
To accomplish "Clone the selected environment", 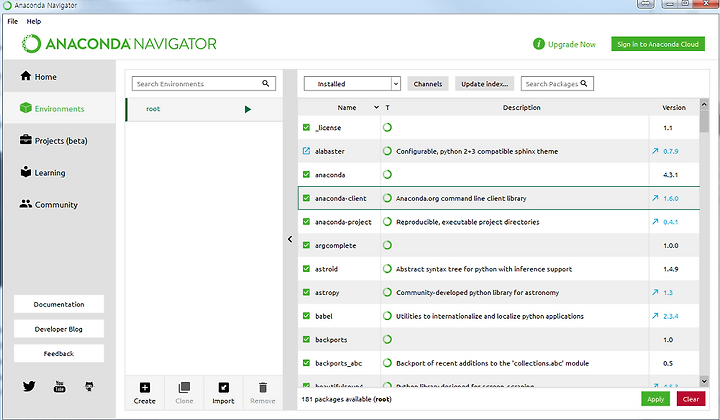I will click(184, 393).
